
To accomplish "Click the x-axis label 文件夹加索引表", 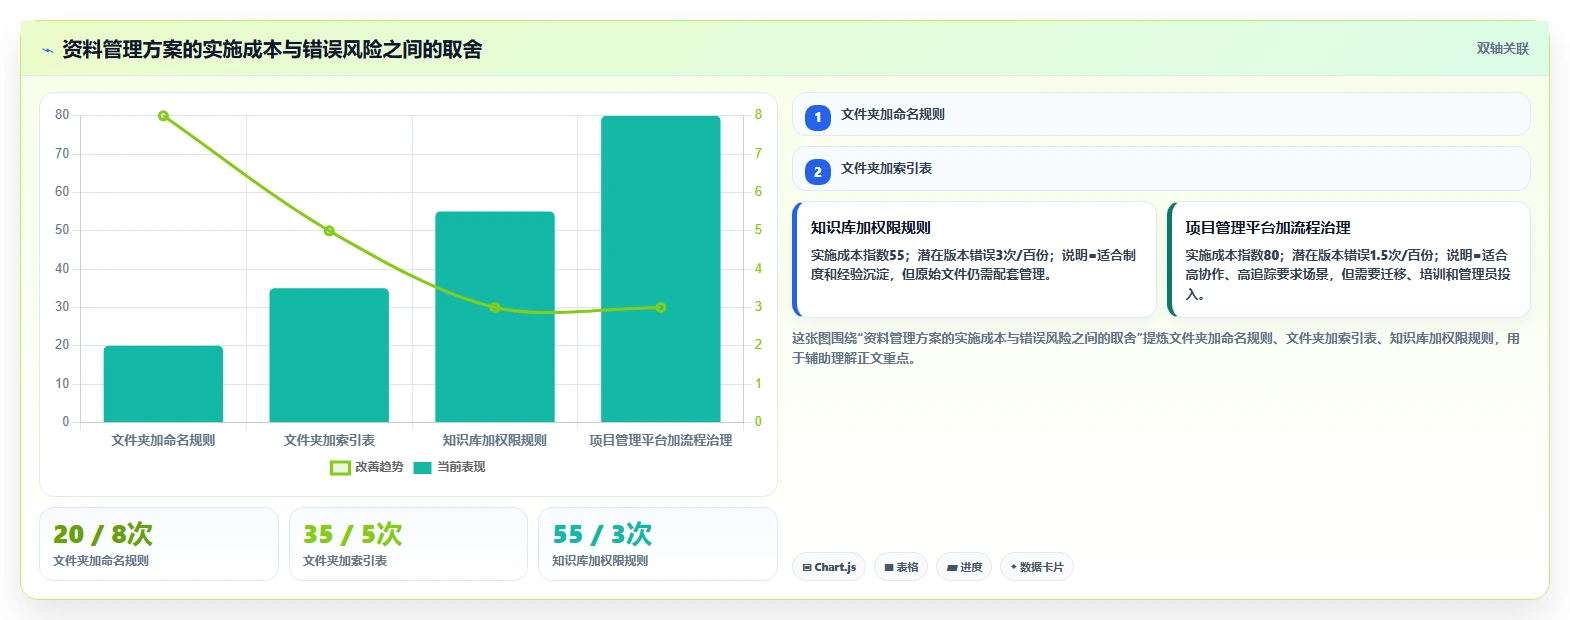I will 329,440.
